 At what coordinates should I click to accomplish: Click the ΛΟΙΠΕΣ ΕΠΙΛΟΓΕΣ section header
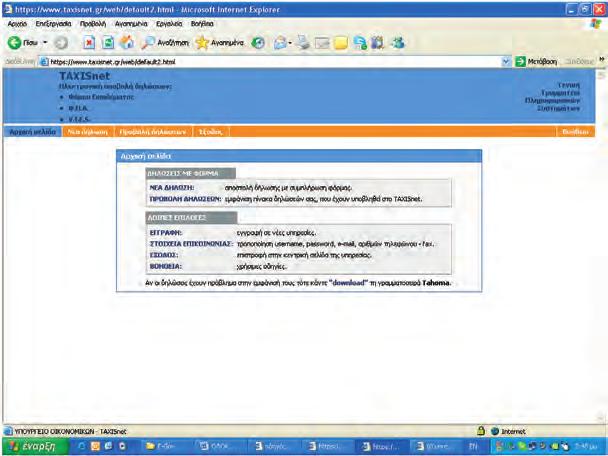point(191,218)
